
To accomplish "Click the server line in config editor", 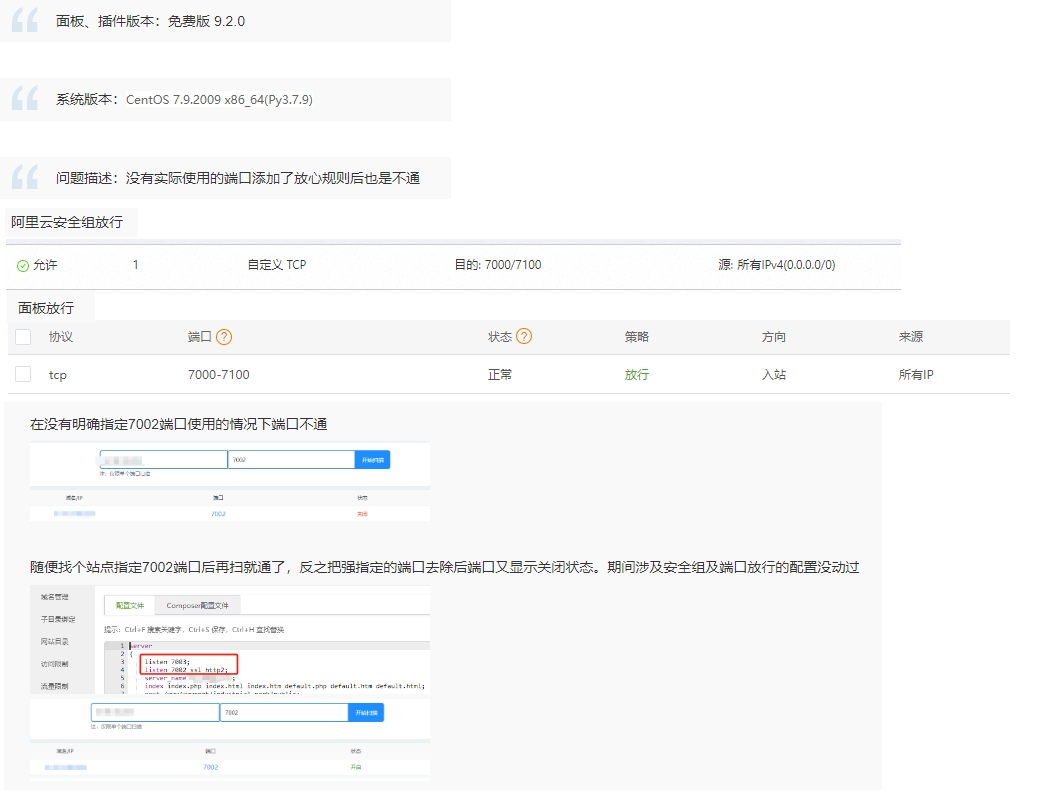I will [141, 645].
